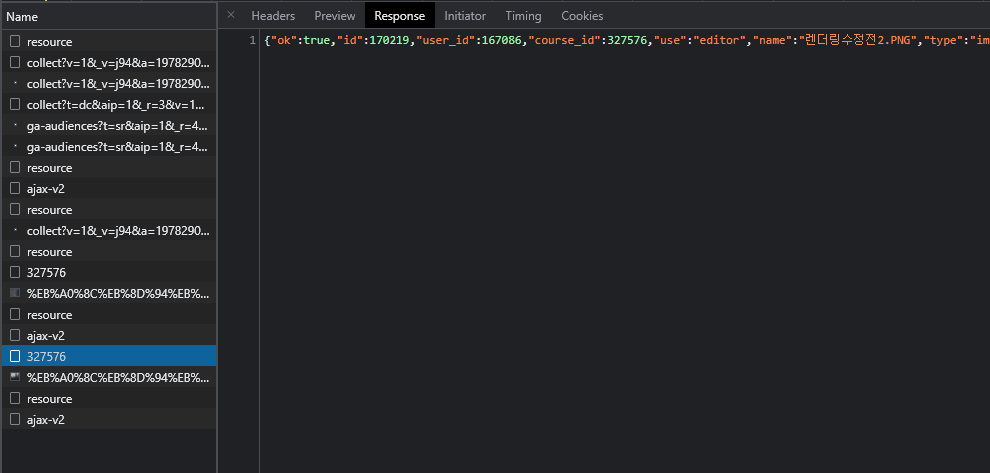Click file icon of topmost resource request
The width and height of the screenshot is (990, 473).
(14, 42)
